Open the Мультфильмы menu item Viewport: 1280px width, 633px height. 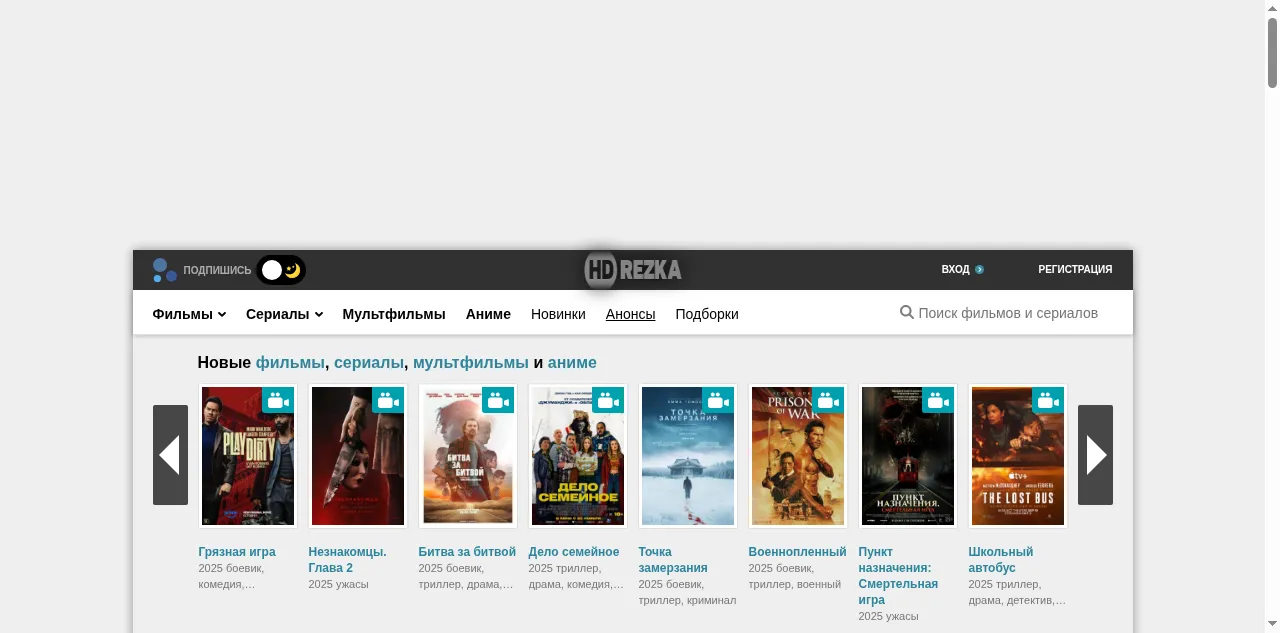(x=394, y=314)
